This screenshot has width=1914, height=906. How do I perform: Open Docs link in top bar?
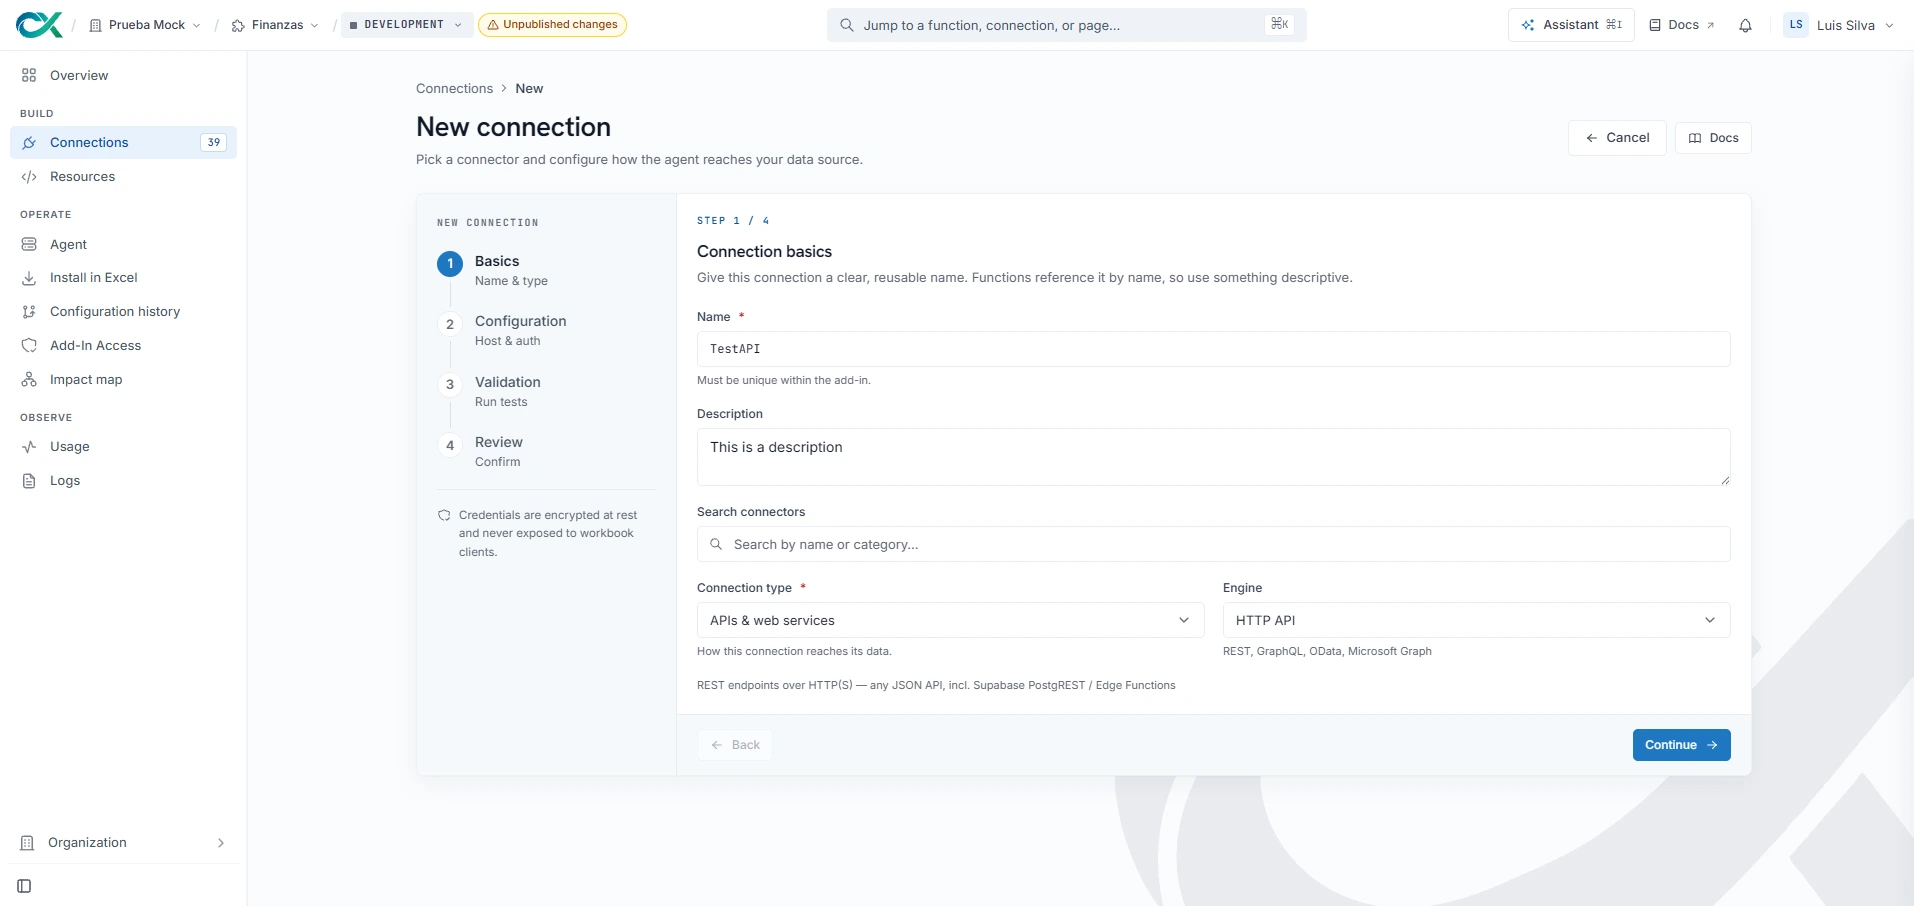1682,25
